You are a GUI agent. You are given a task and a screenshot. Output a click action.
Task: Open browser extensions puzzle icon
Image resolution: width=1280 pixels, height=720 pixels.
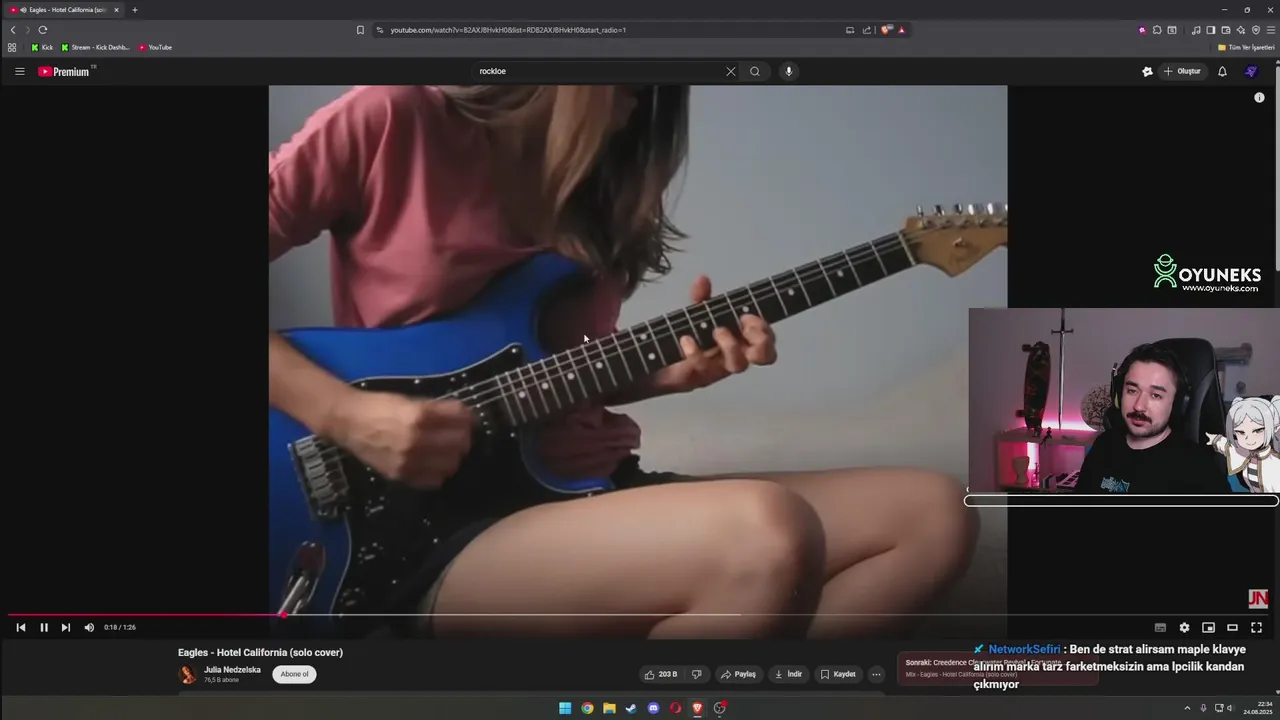click(x=1156, y=30)
